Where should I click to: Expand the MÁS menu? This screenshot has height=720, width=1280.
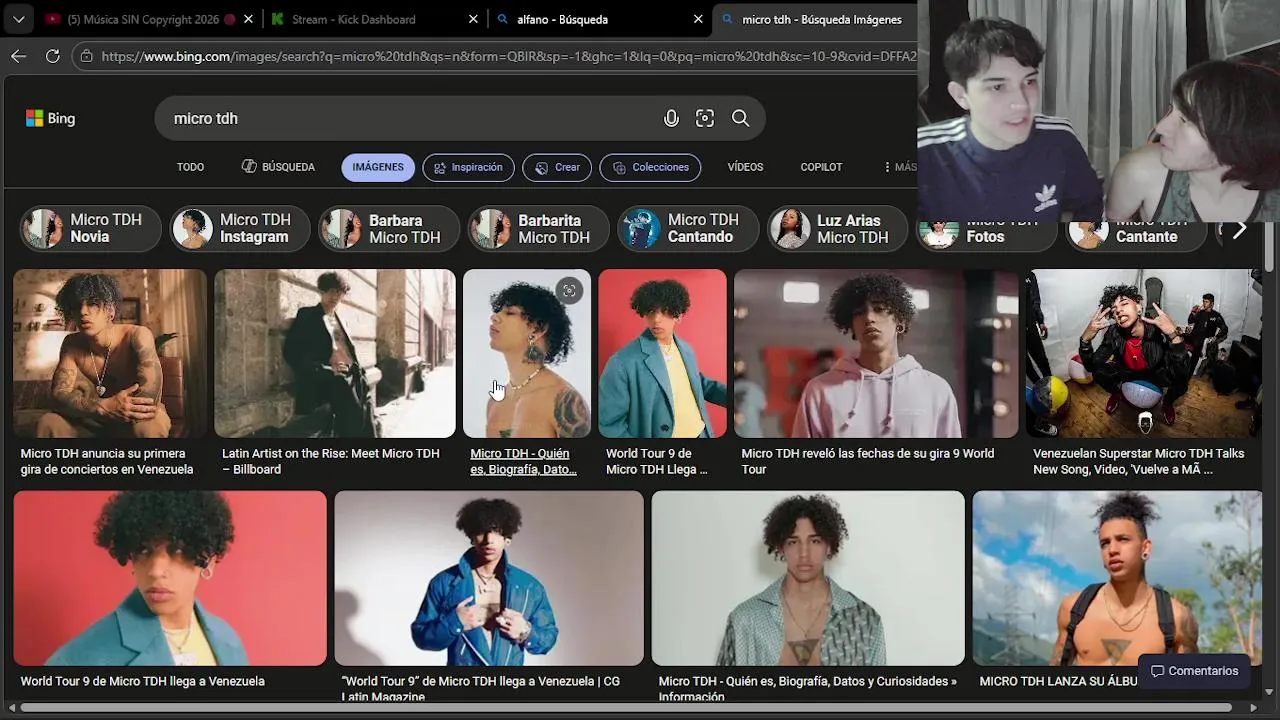click(x=900, y=167)
